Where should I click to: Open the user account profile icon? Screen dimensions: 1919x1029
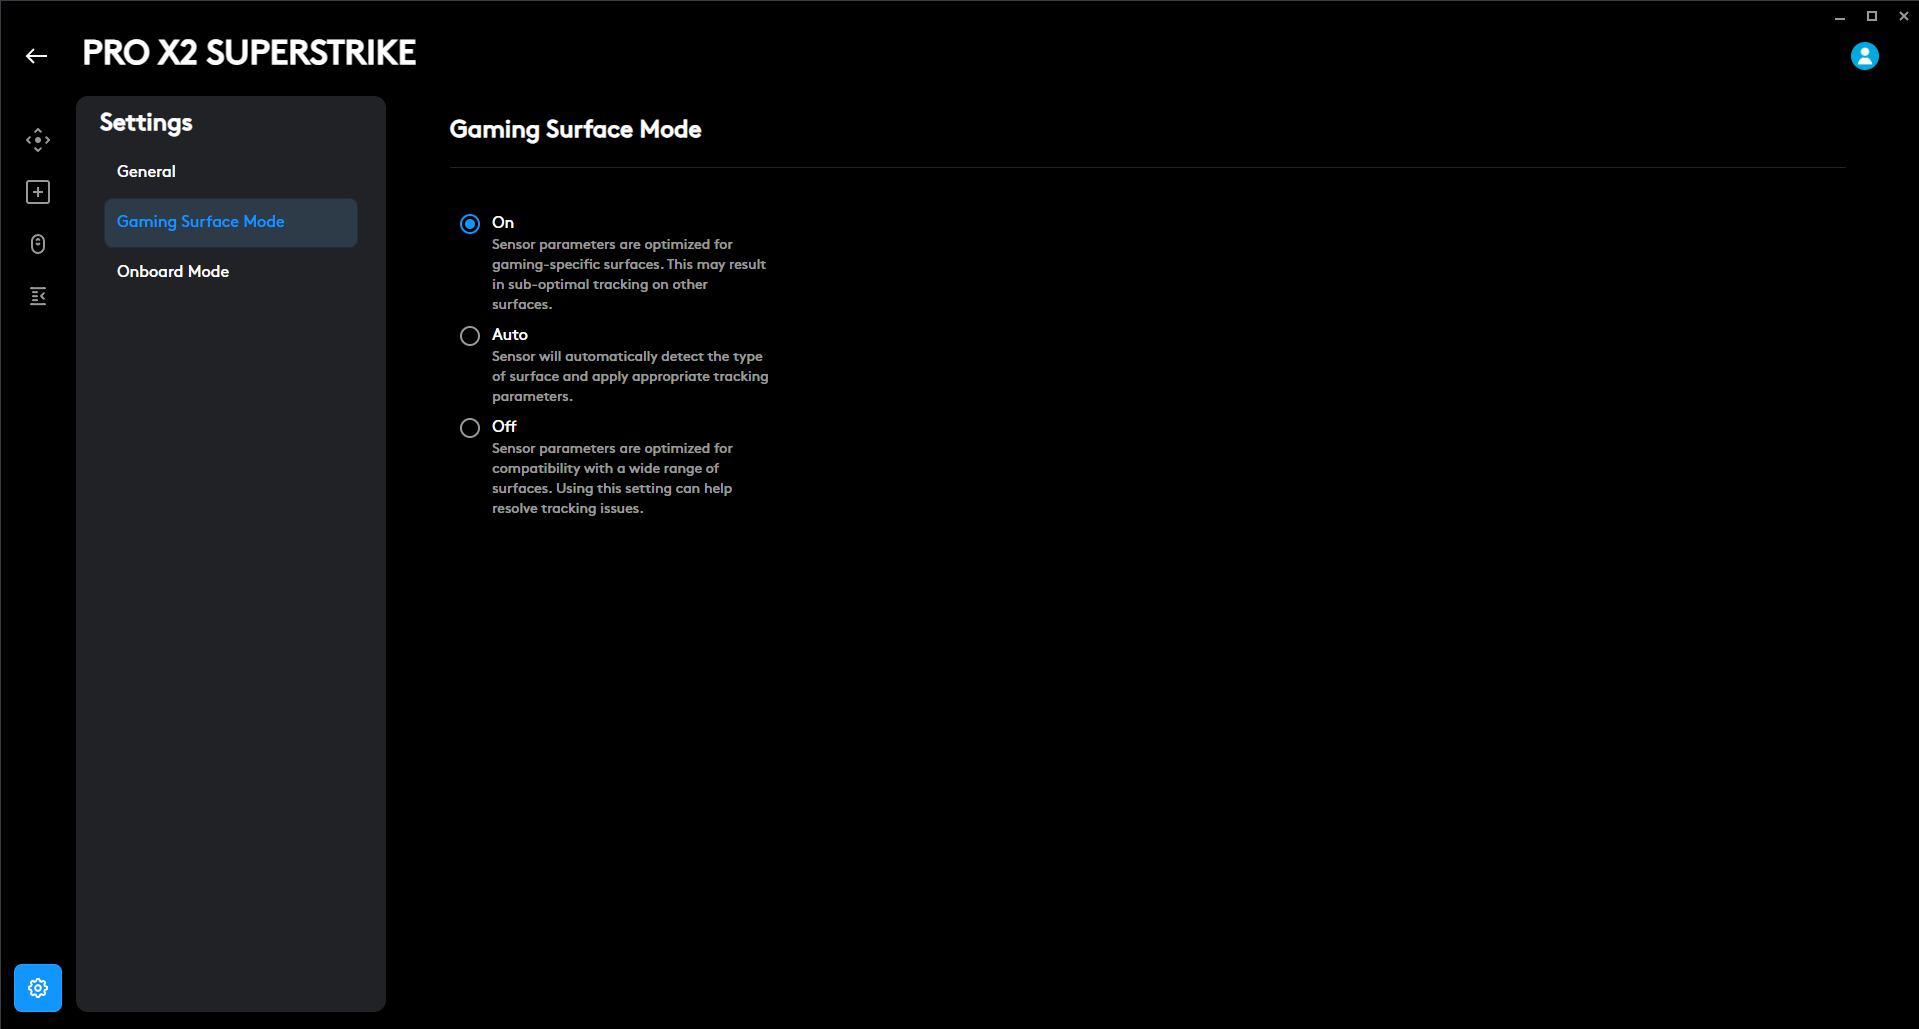[1864, 56]
